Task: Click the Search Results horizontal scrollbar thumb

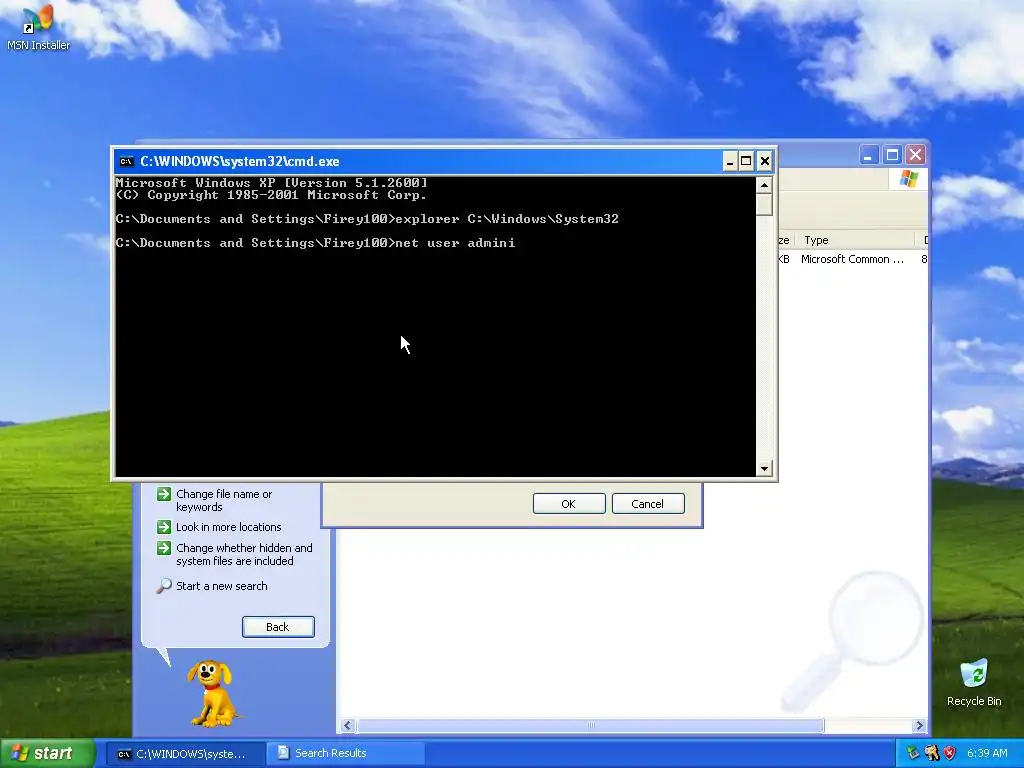Action: pos(590,726)
